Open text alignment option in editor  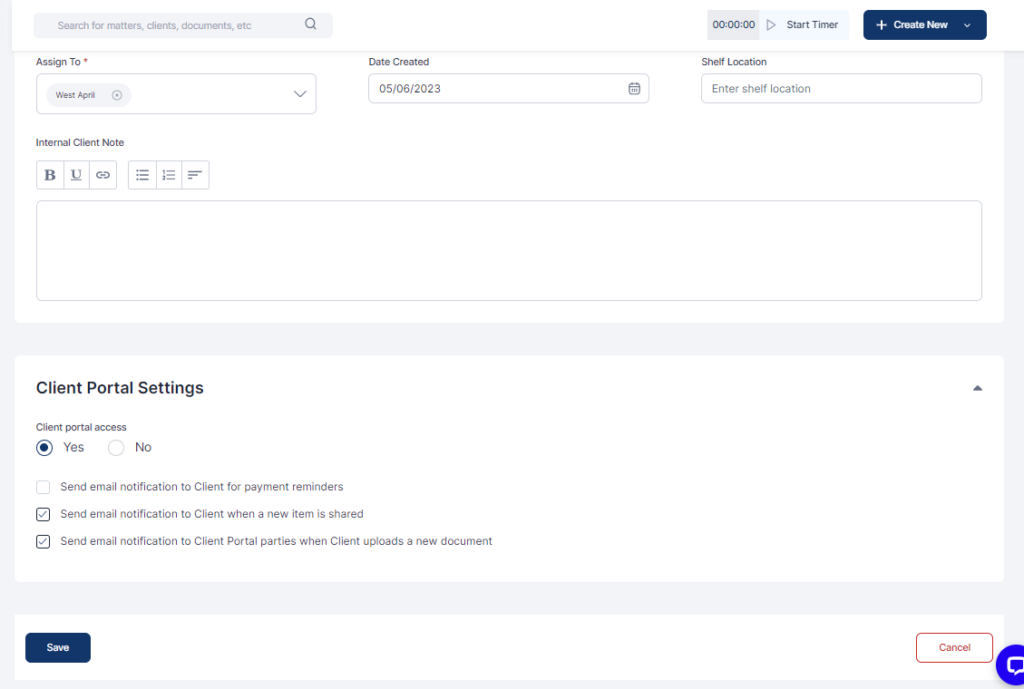[195, 175]
